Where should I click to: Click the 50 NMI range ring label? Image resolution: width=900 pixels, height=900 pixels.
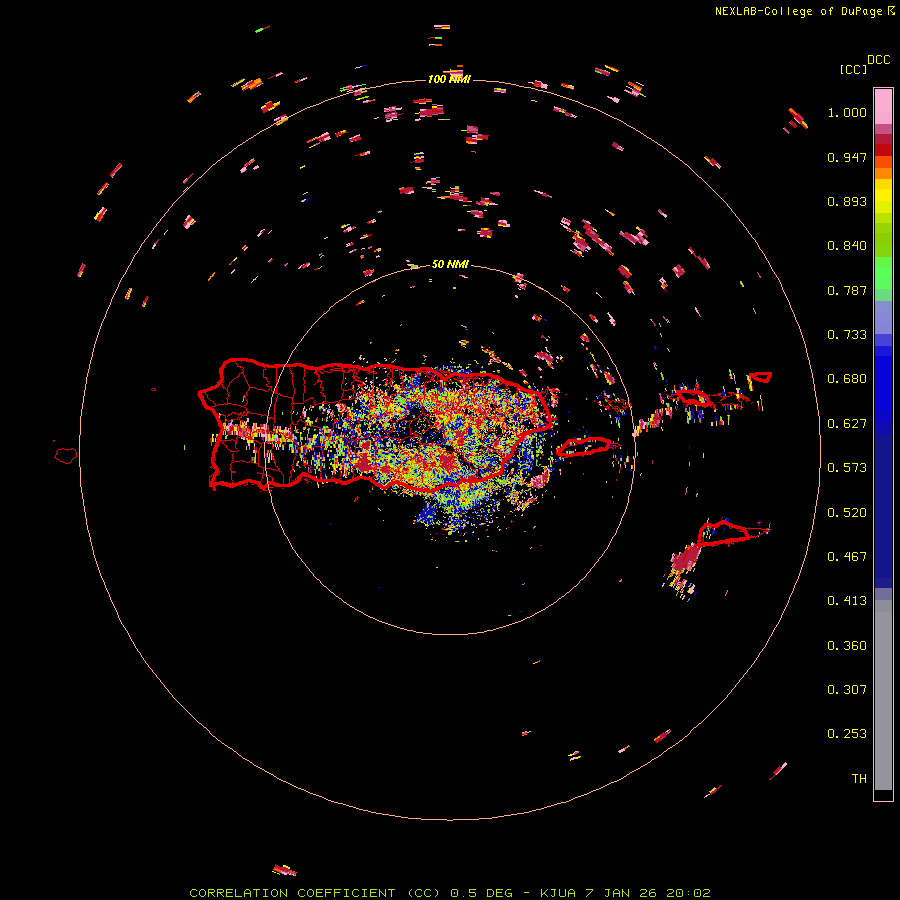tap(450, 264)
